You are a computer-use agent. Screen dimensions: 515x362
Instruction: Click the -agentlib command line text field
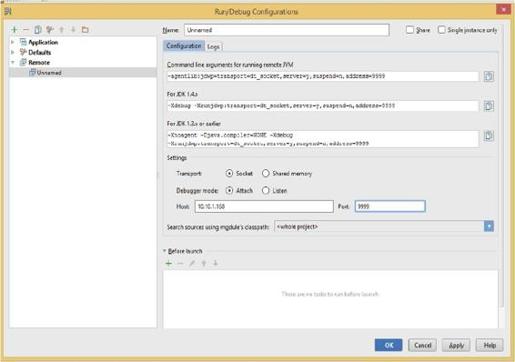pyautogui.click(x=323, y=76)
